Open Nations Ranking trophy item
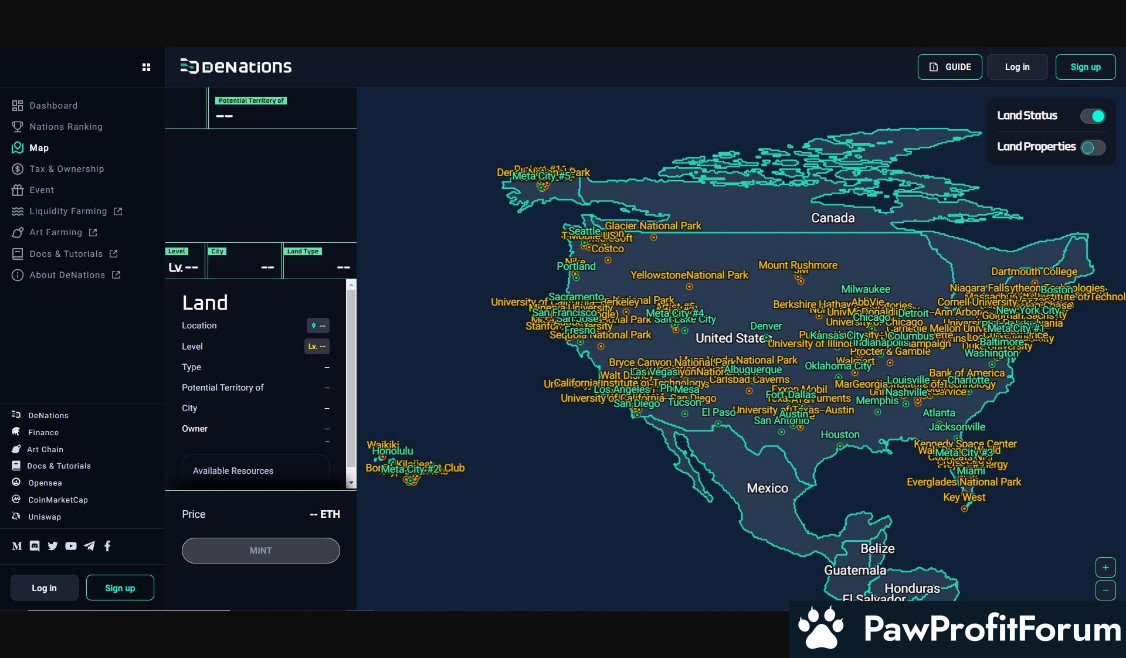The image size is (1126, 658). click(x=57, y=126)
